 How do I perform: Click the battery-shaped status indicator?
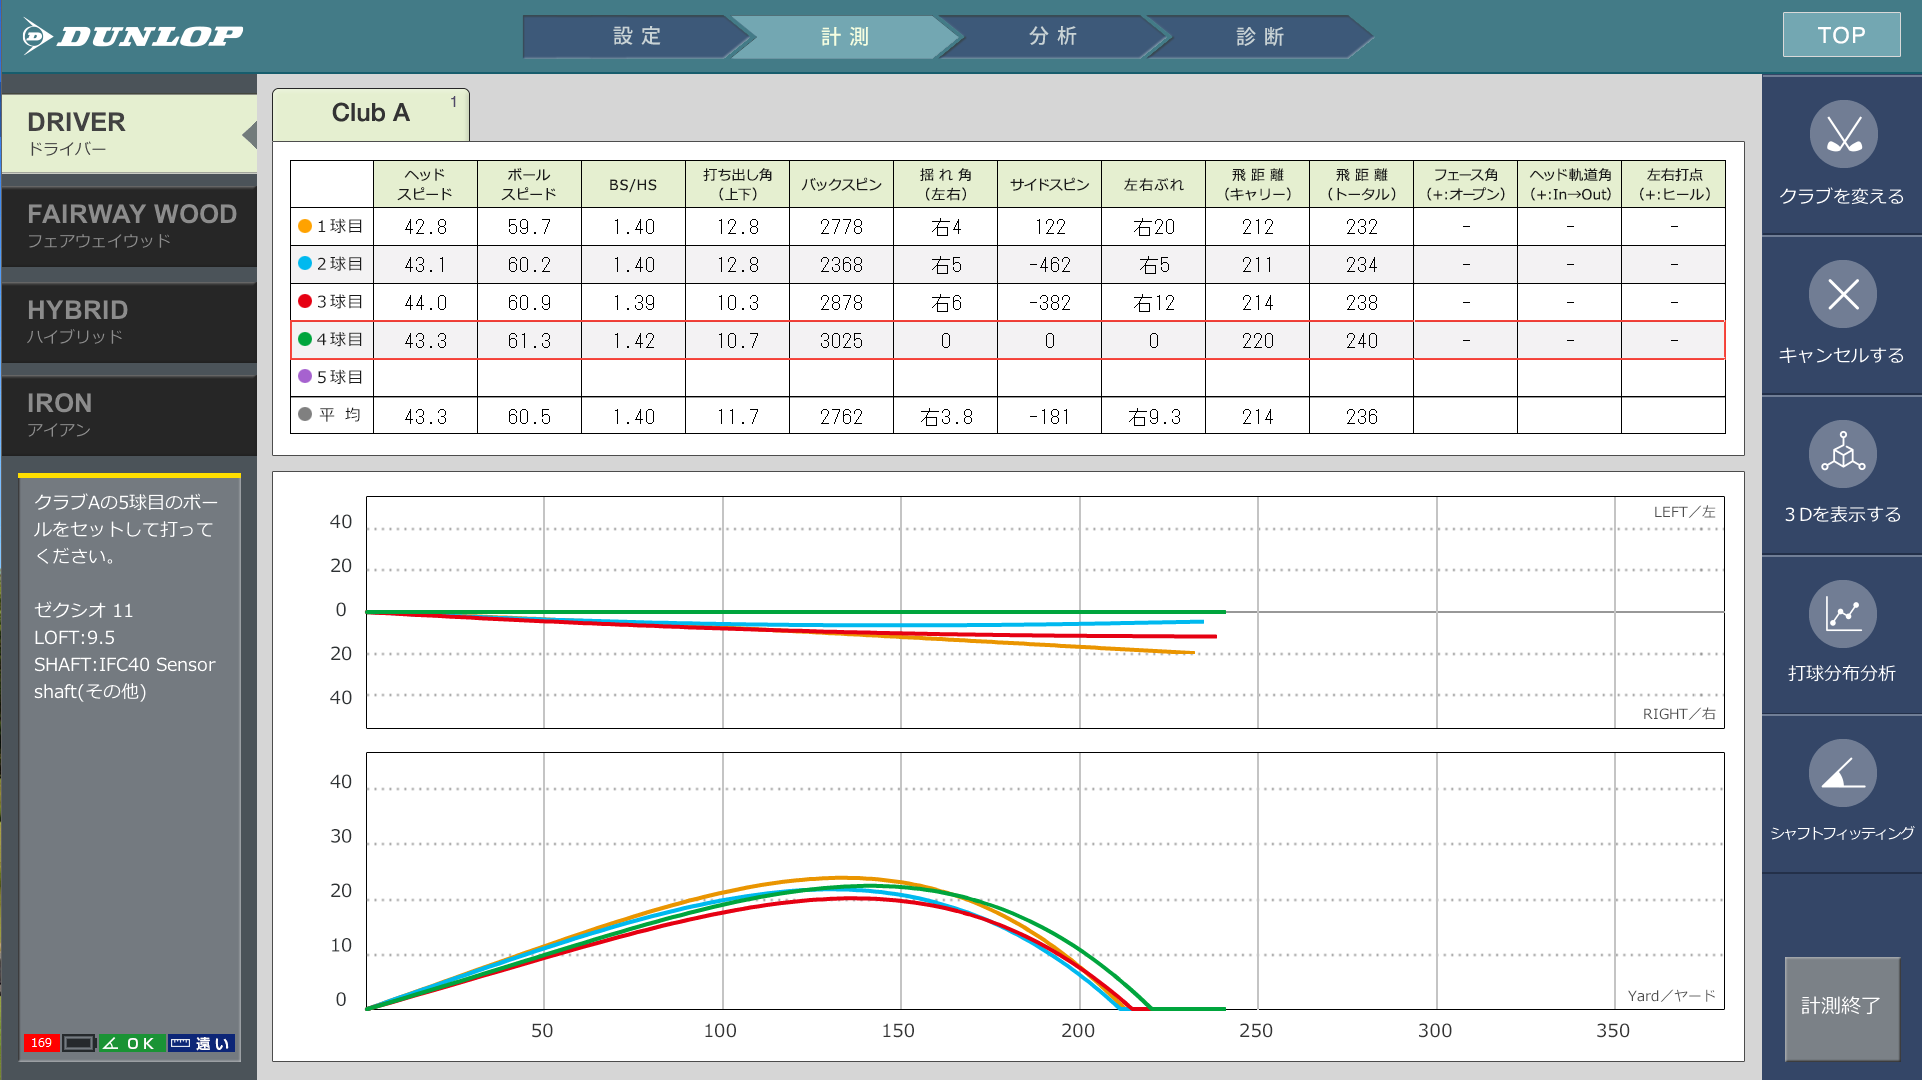pos(78,1043)
